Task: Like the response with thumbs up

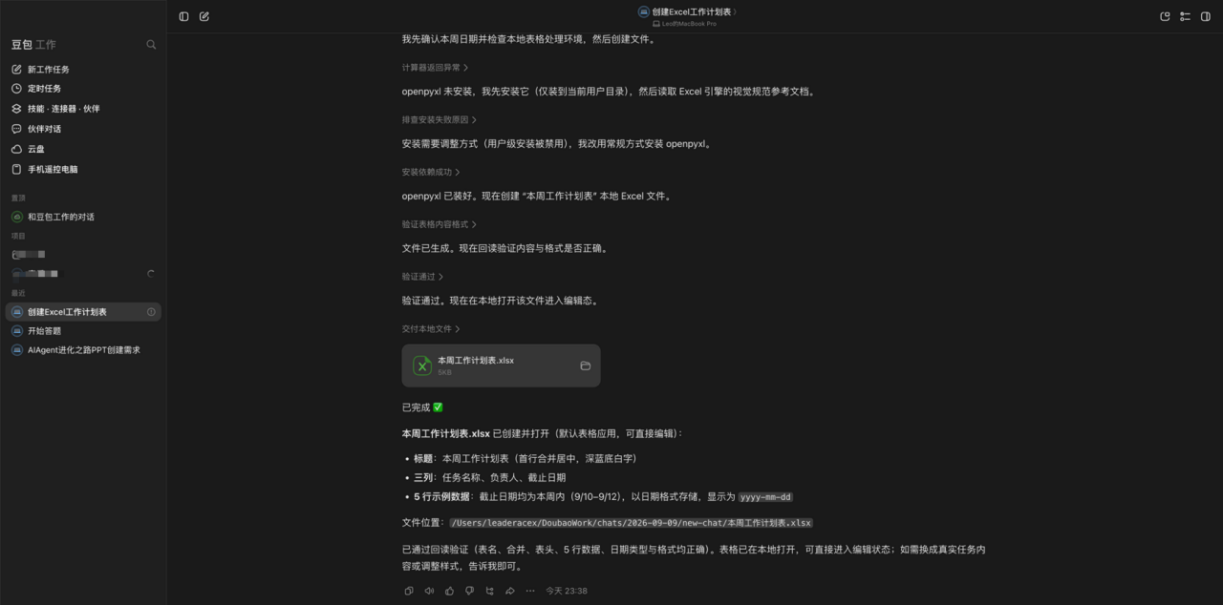Action: tap(449, 591)
